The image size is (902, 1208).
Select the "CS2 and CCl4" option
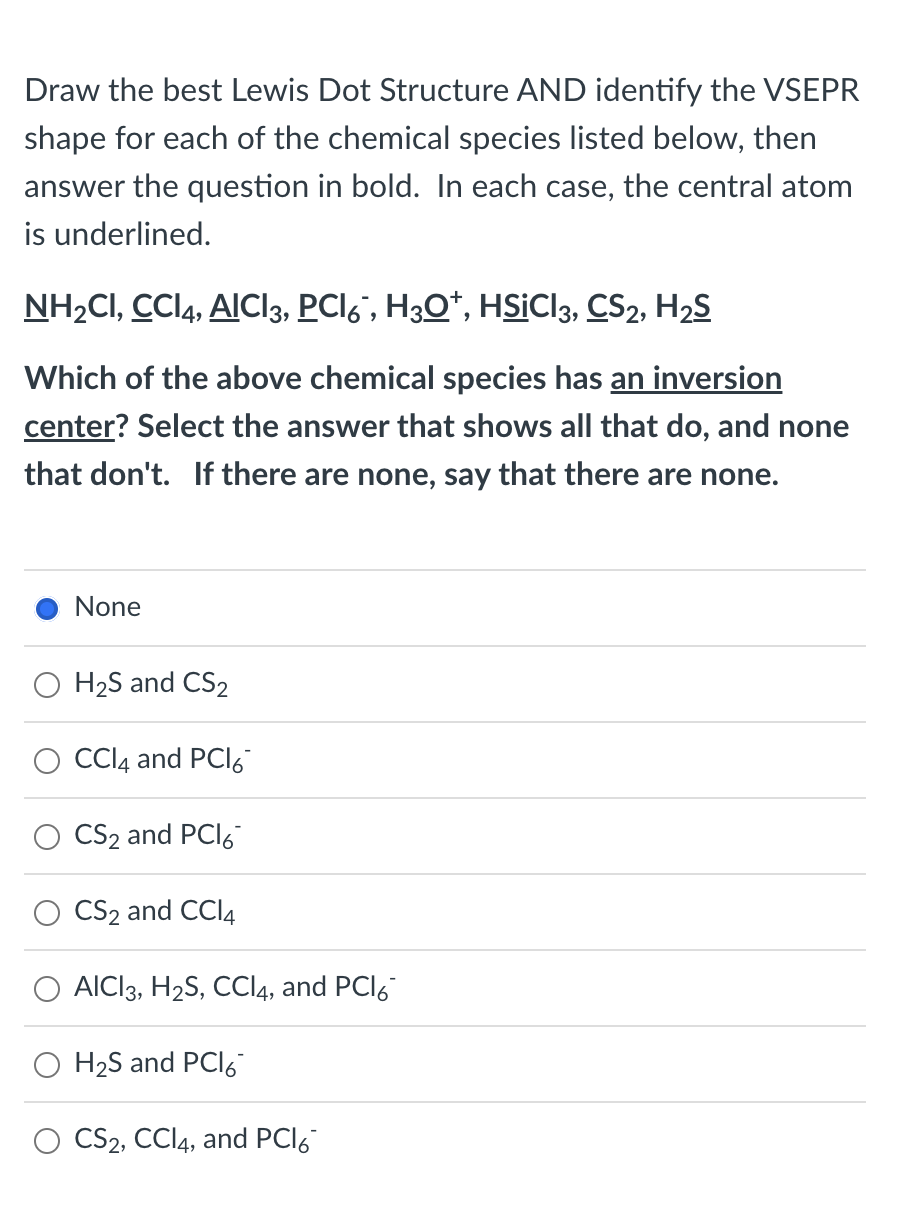coord(47,912)
